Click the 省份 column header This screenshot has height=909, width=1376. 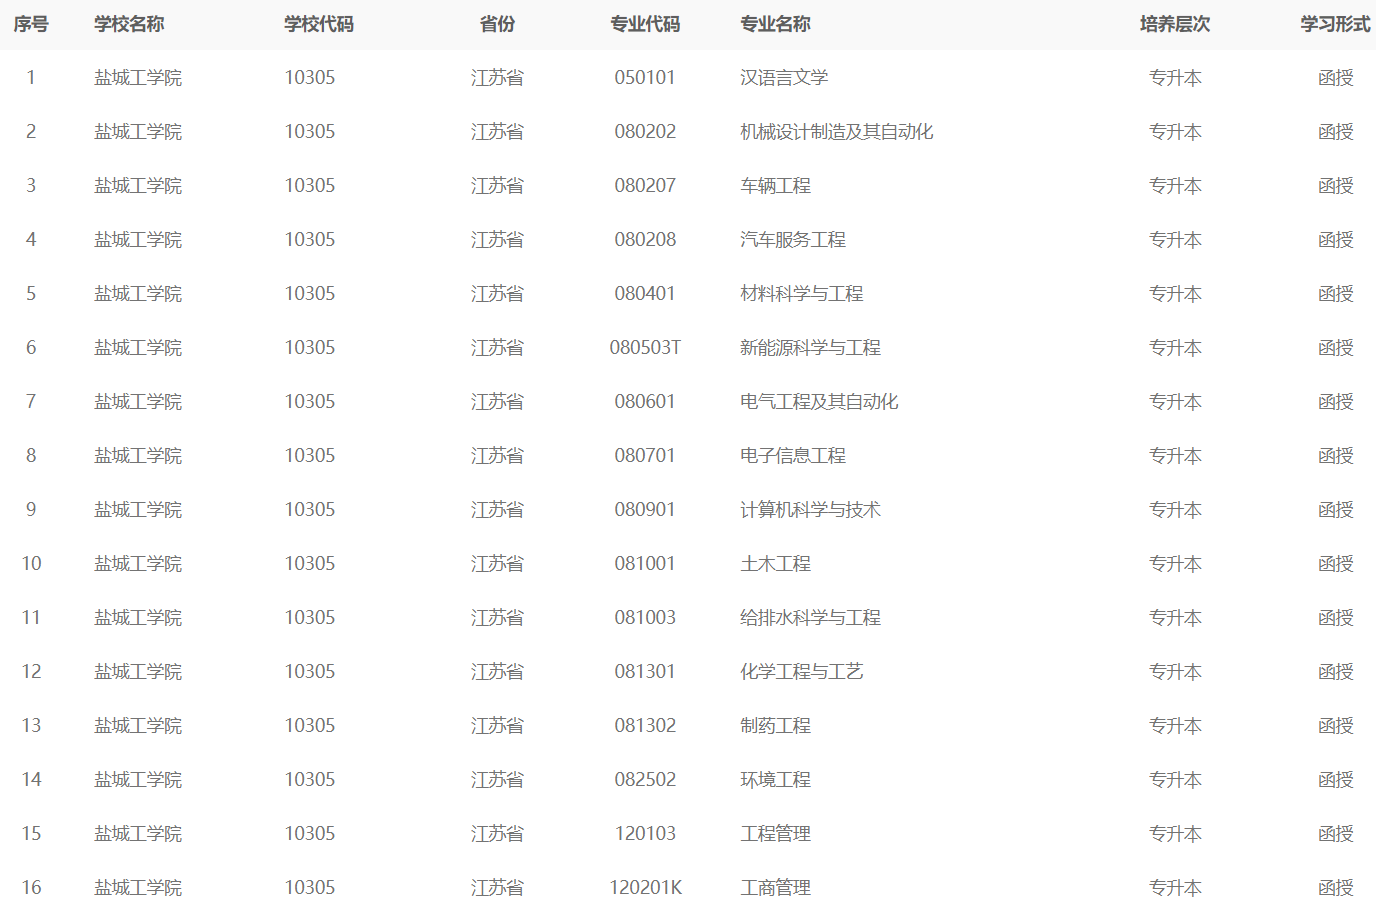[x=497, y=24]
